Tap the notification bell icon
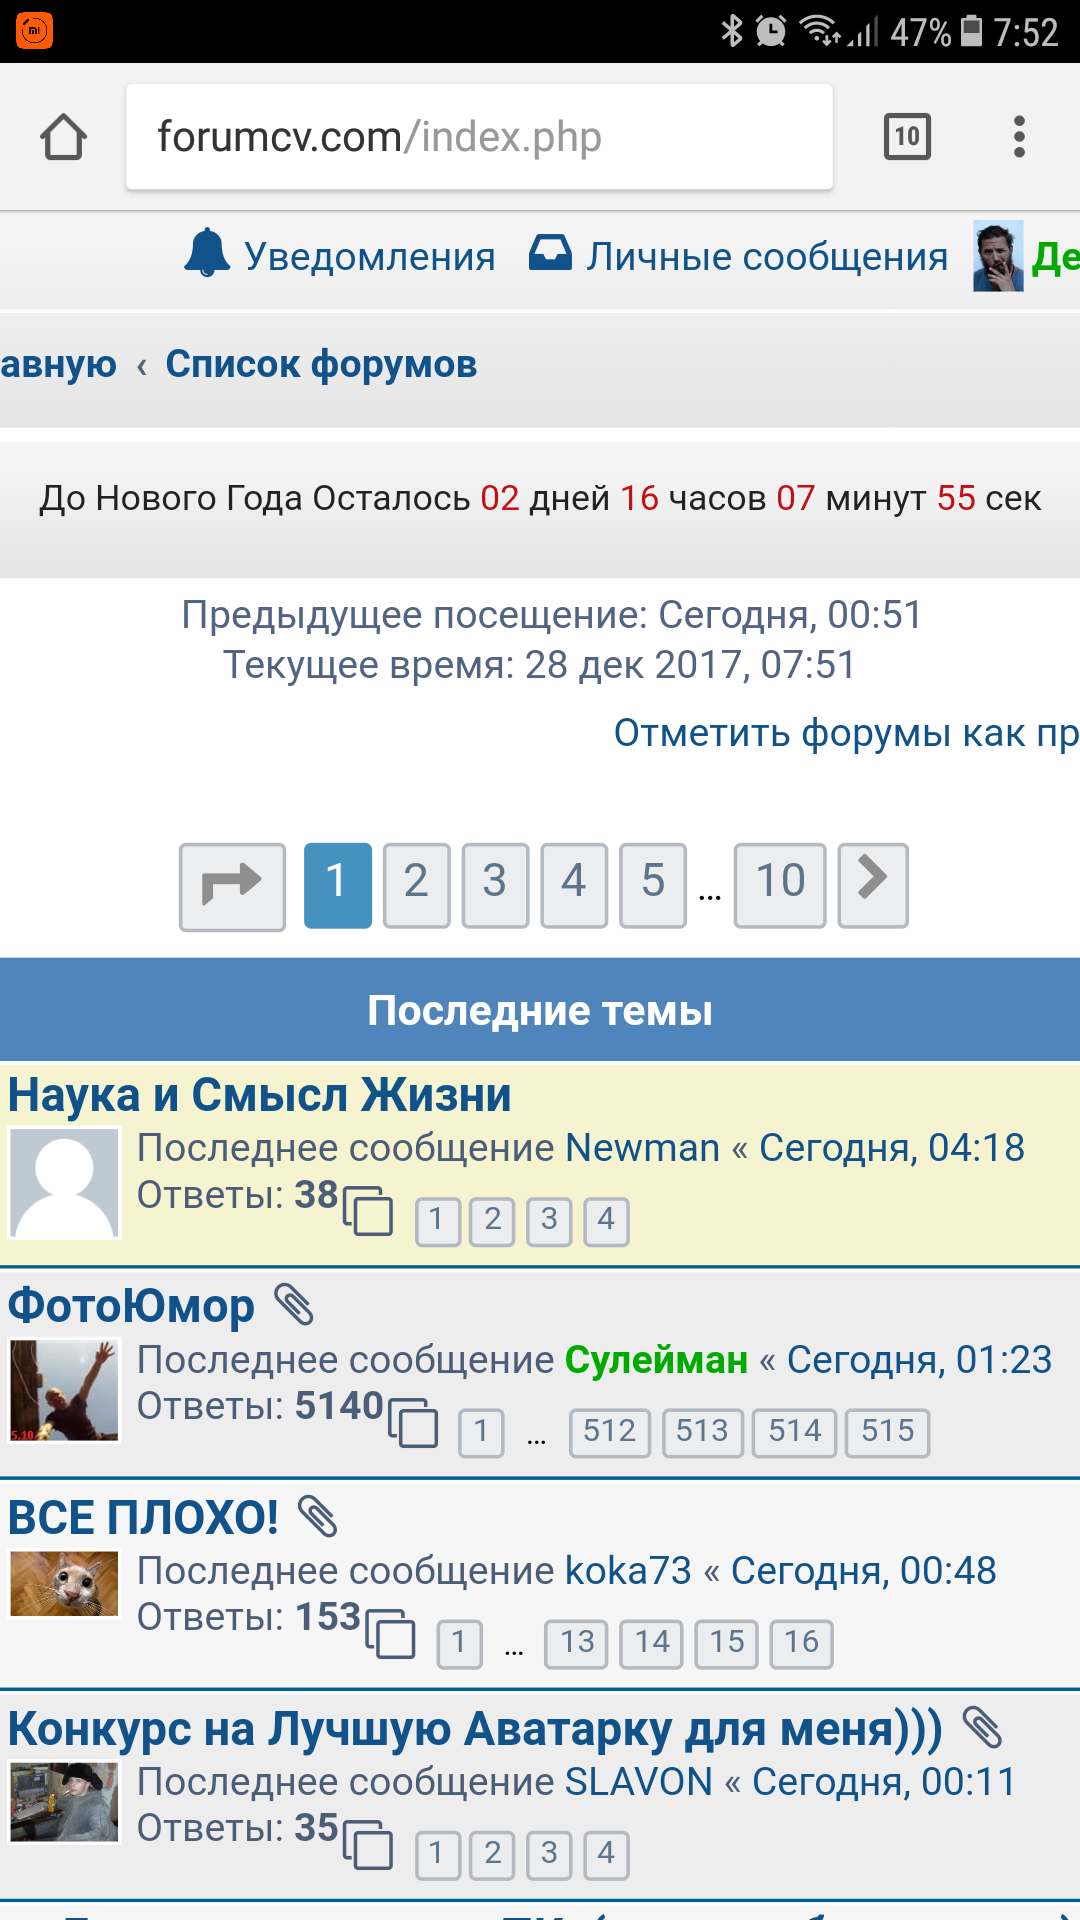 tap(207, 253)
